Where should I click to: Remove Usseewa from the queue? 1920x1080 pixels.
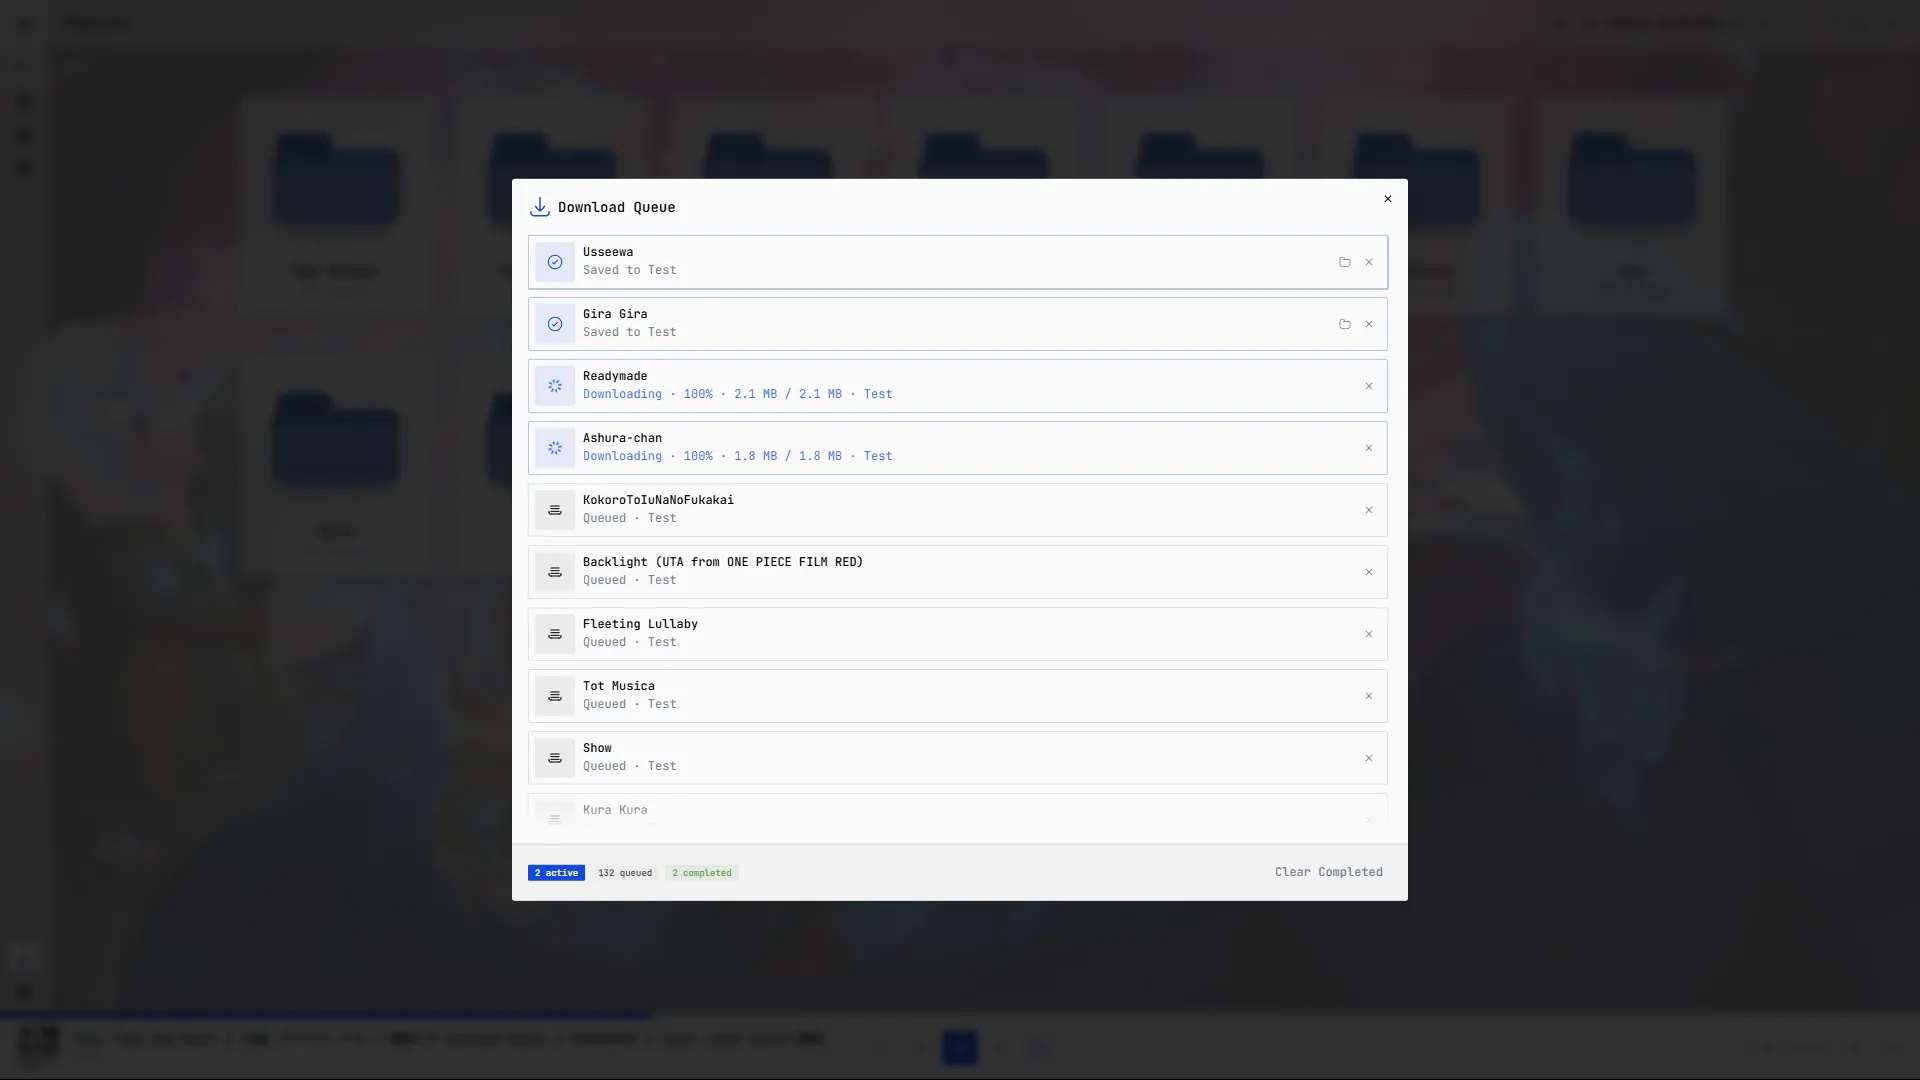[x=1368, y=262]
